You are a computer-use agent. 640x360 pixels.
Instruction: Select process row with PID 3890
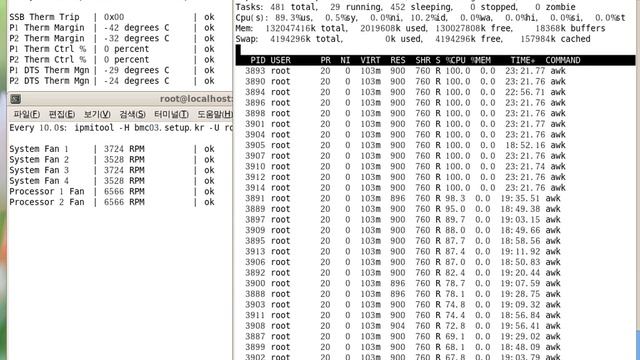pyautogui.click(x=405, y=81)
